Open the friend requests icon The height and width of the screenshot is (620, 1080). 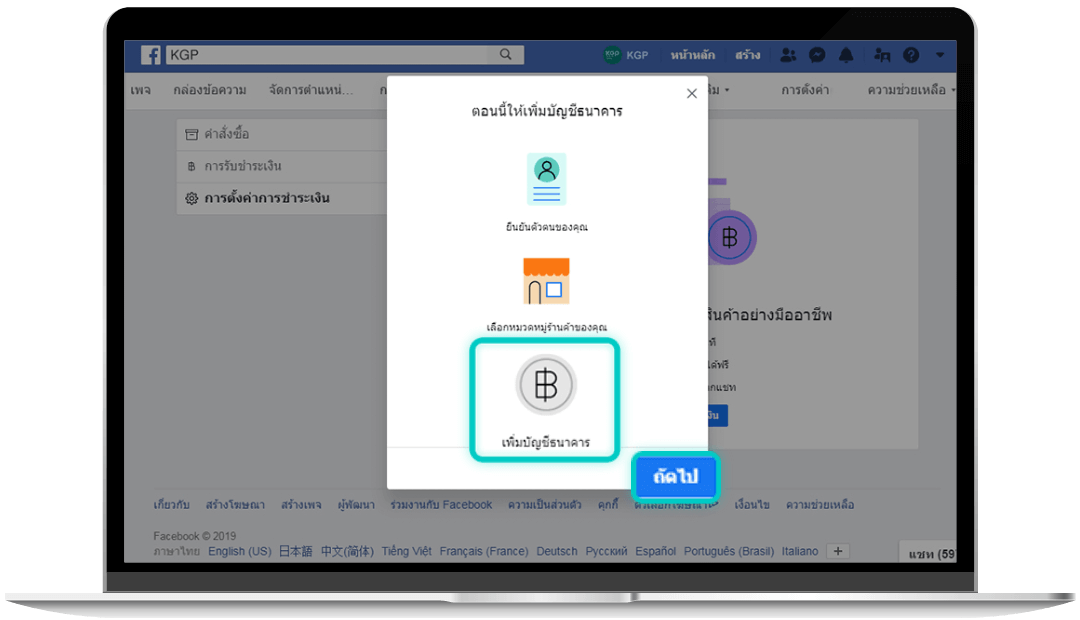pyautogui.click(x=788, y=55)
